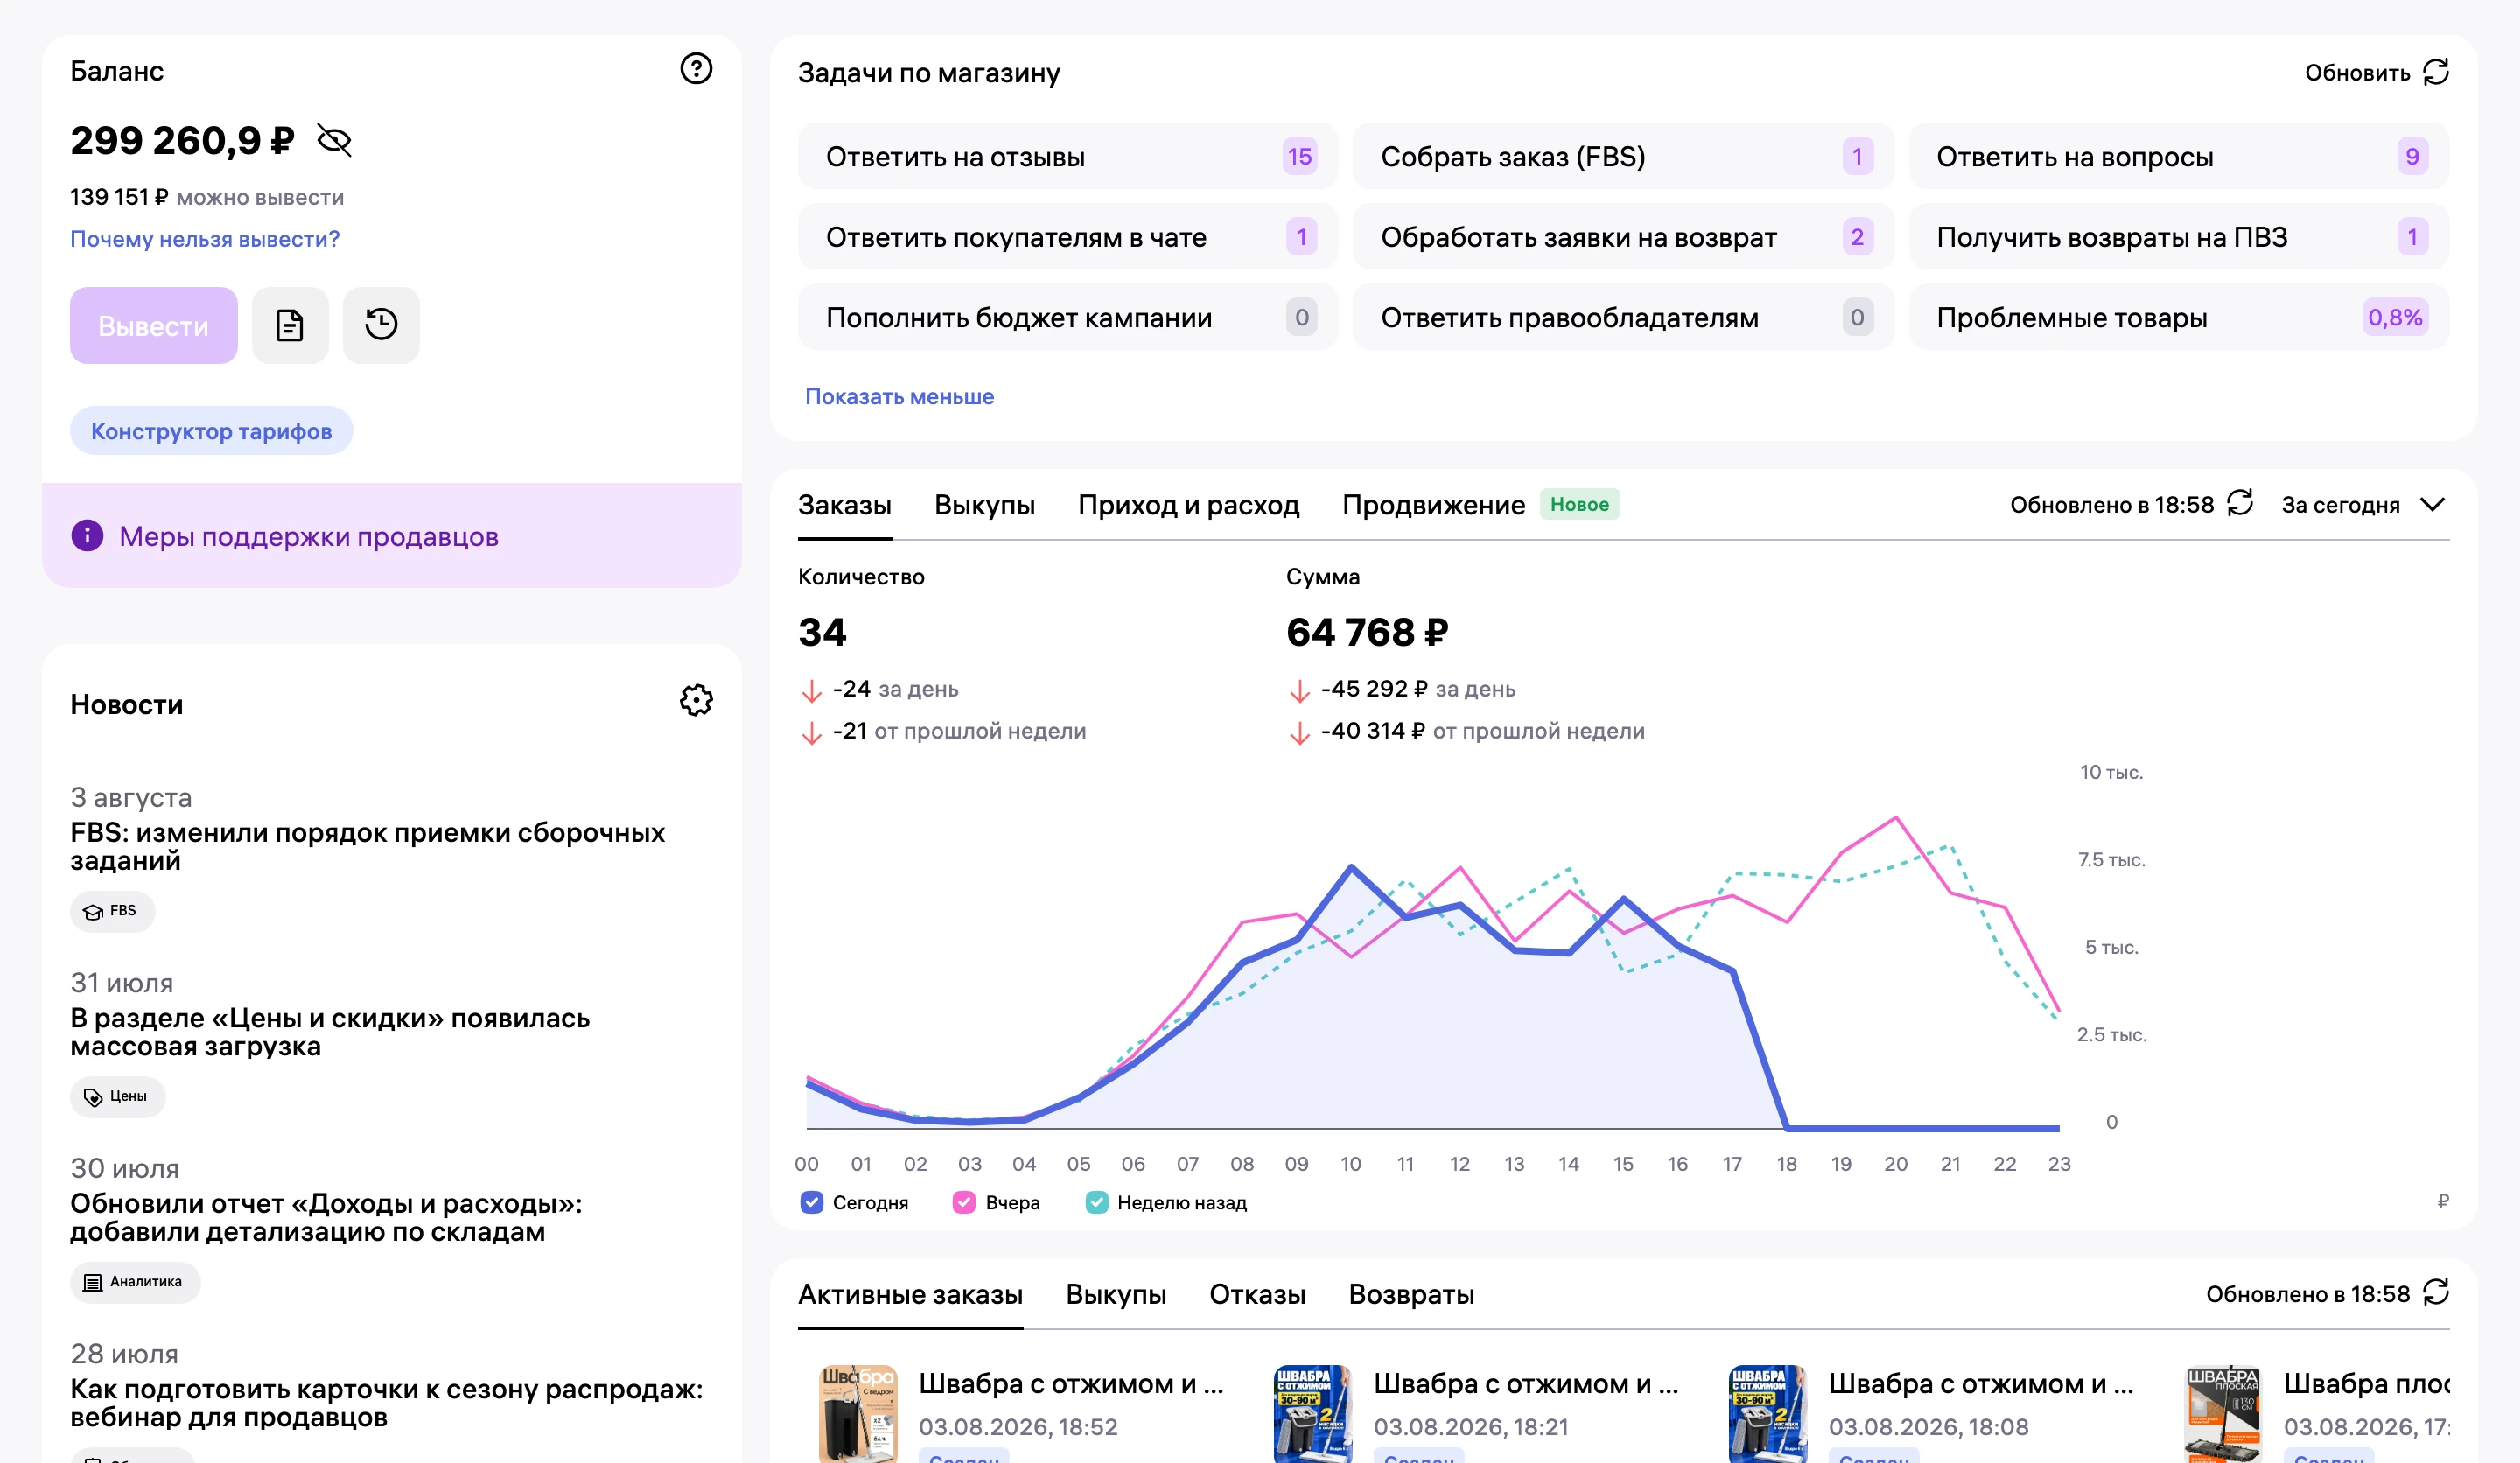Open withdrawal history clock icon
This screenshot has height=1463, width=2520.
tap(381, 325)
